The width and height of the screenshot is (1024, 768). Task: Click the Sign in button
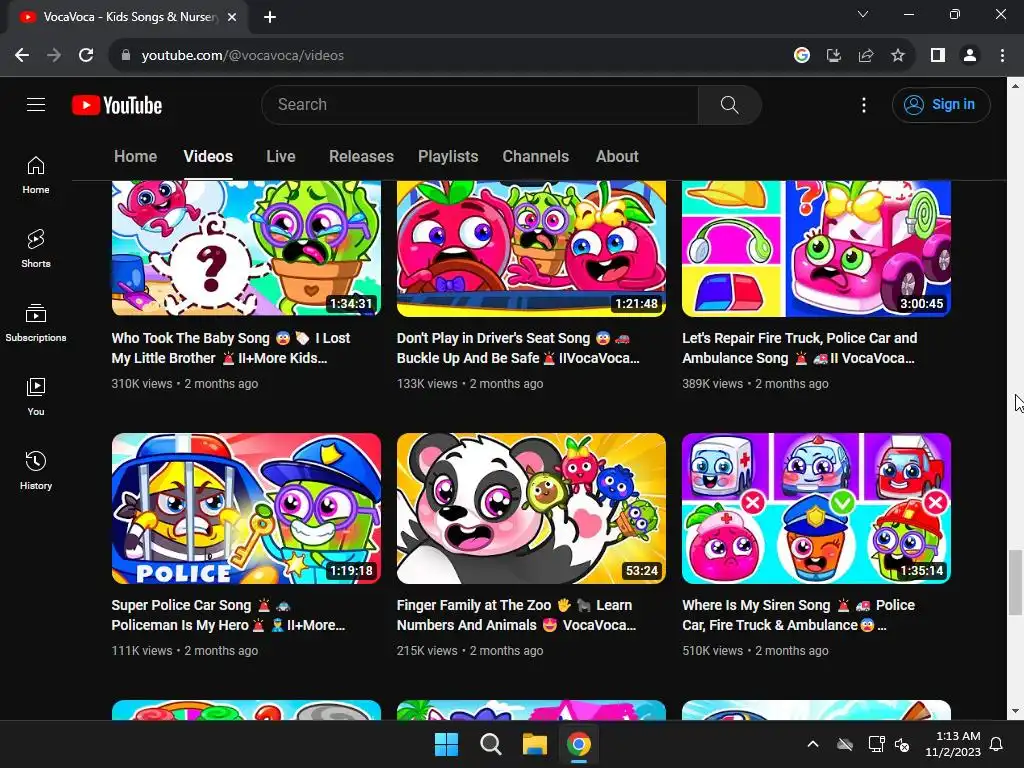[x=940, y=104]
